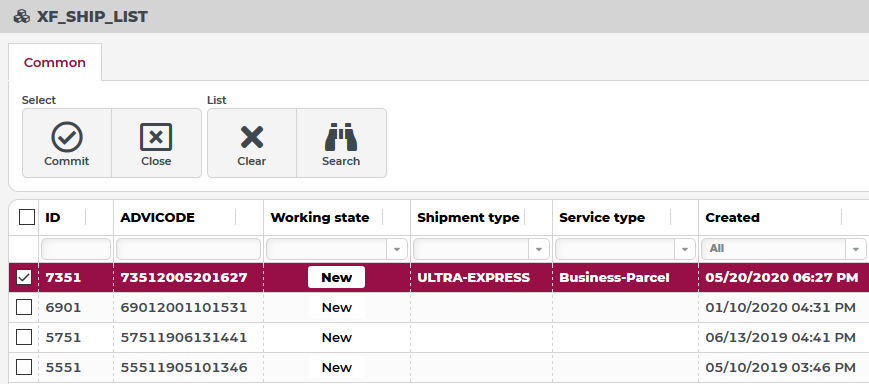Click the XF_SHIP_LIST cubes title icon

pyautogui.click(x=22, y=17)
